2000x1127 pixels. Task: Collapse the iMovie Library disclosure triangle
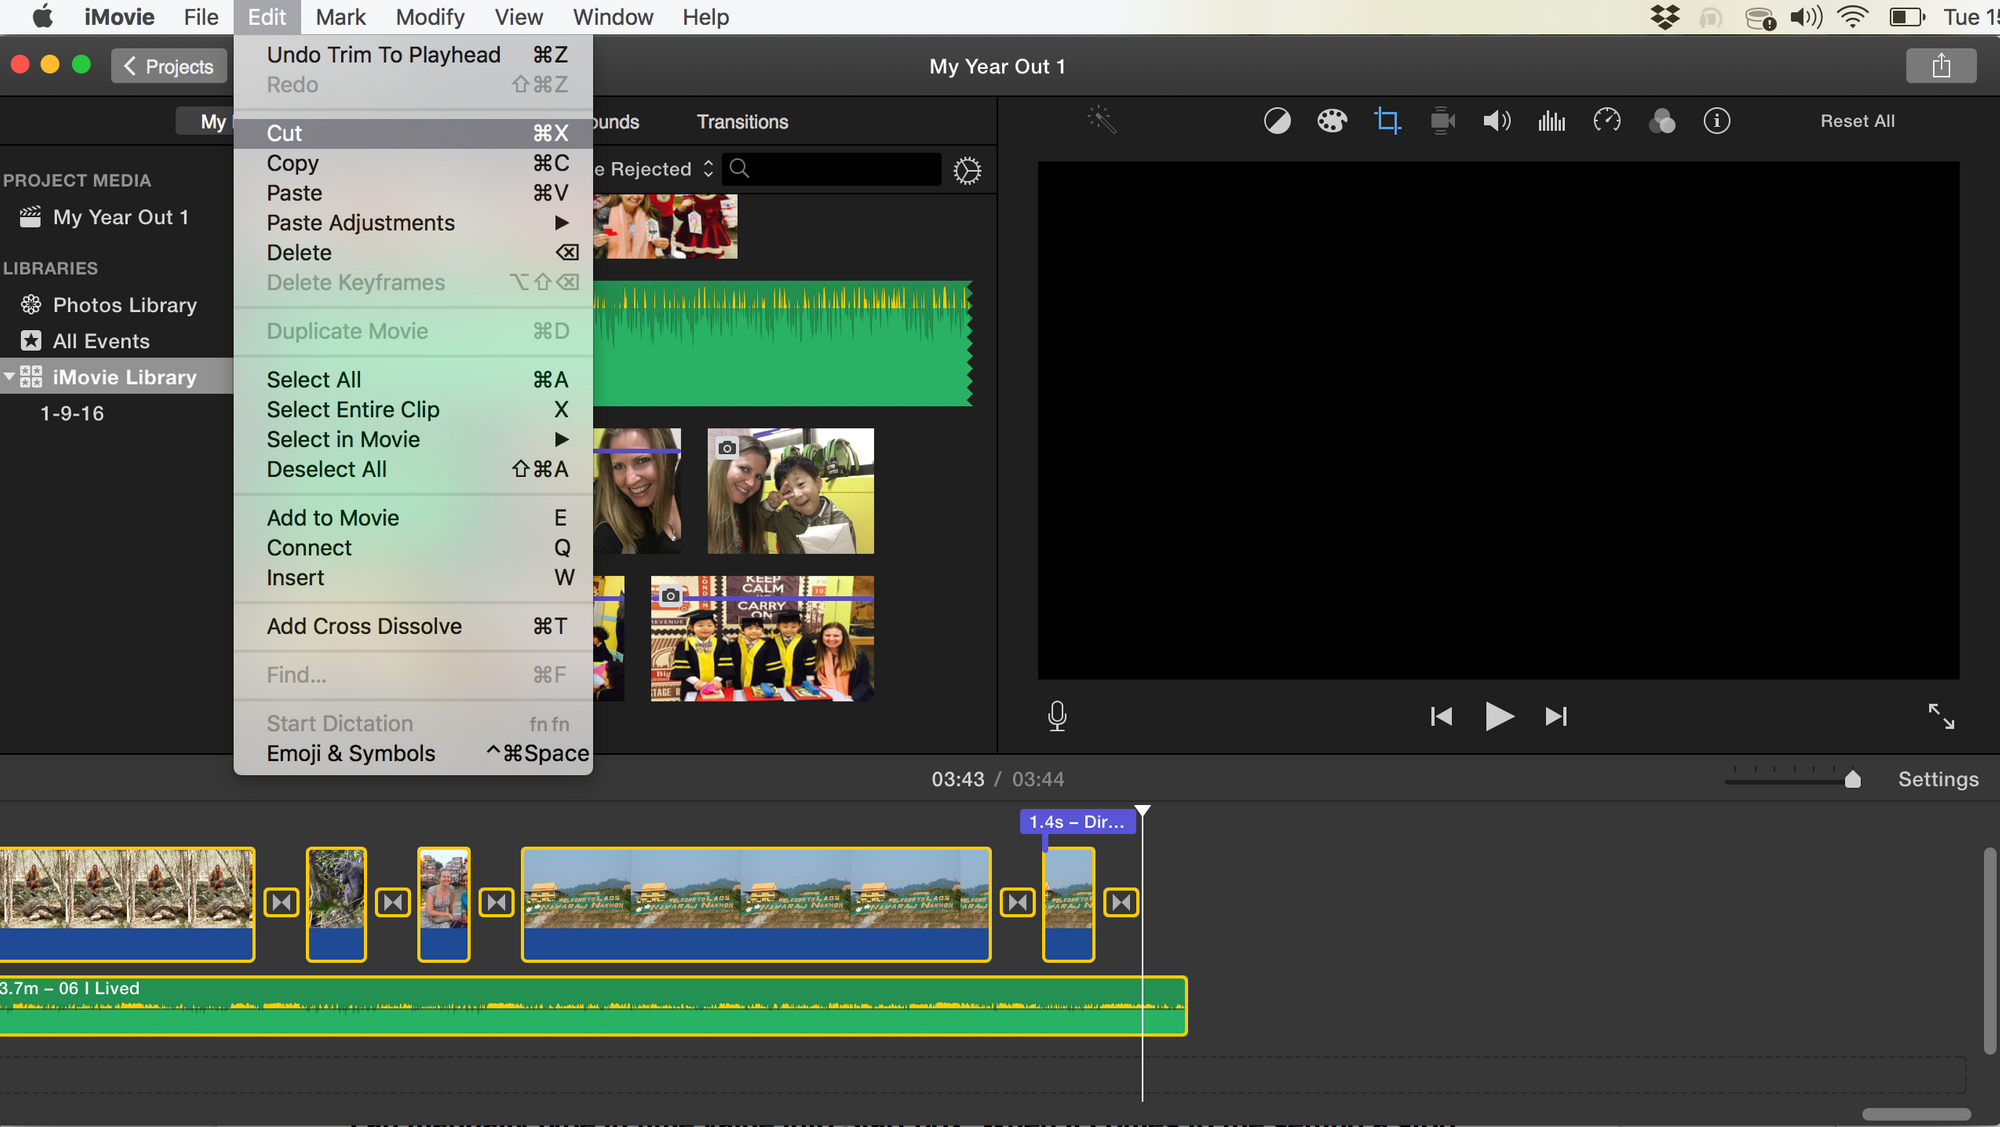pyautogui.click(x=10, y=377)
